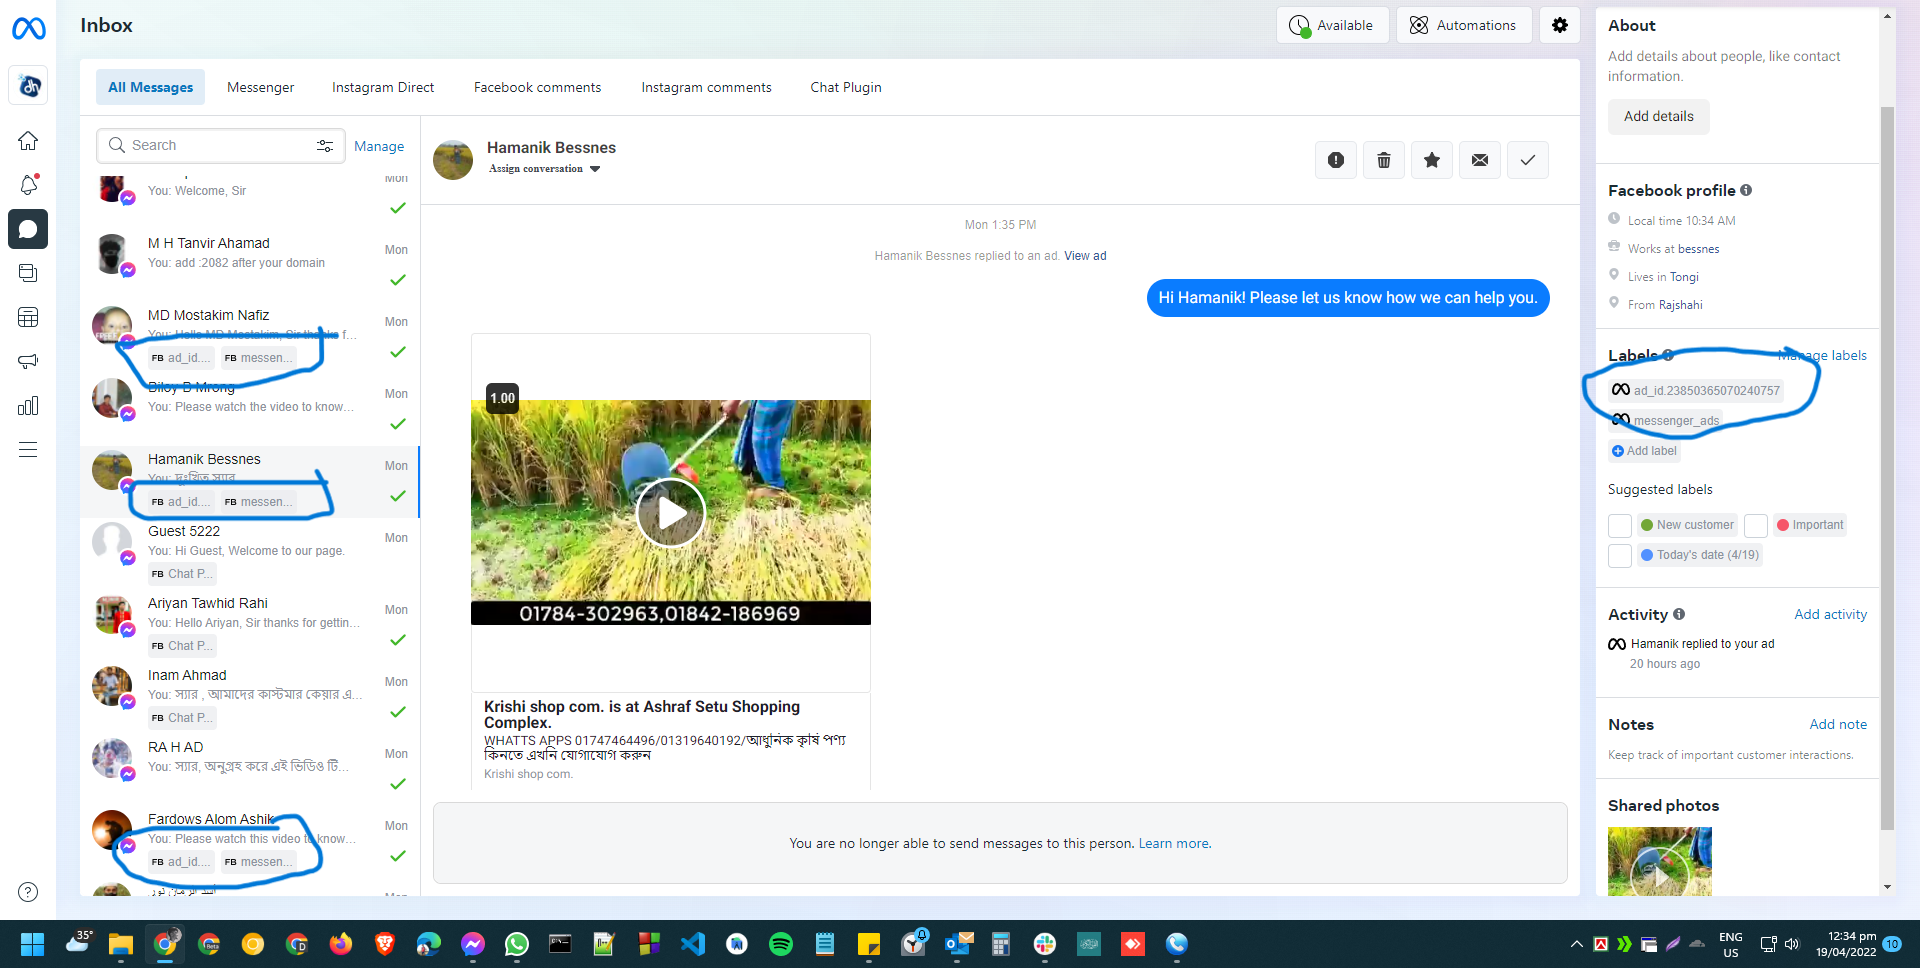Check the New customer label box

tap(1619, 526)
